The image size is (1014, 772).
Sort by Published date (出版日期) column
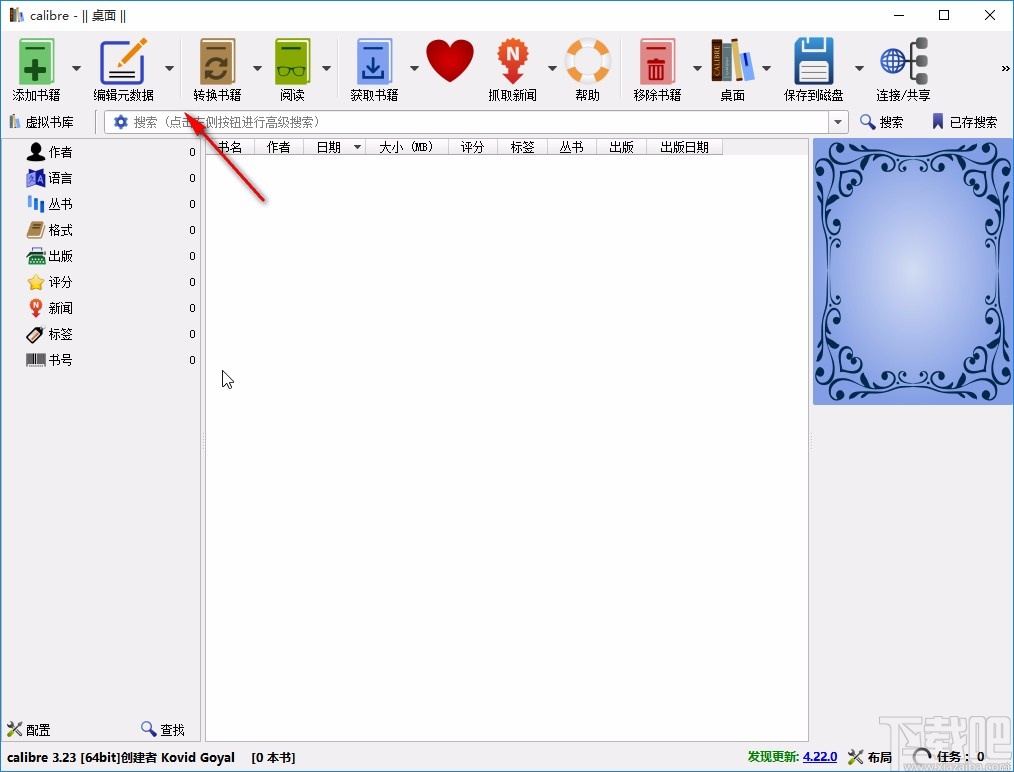[684, 147]
